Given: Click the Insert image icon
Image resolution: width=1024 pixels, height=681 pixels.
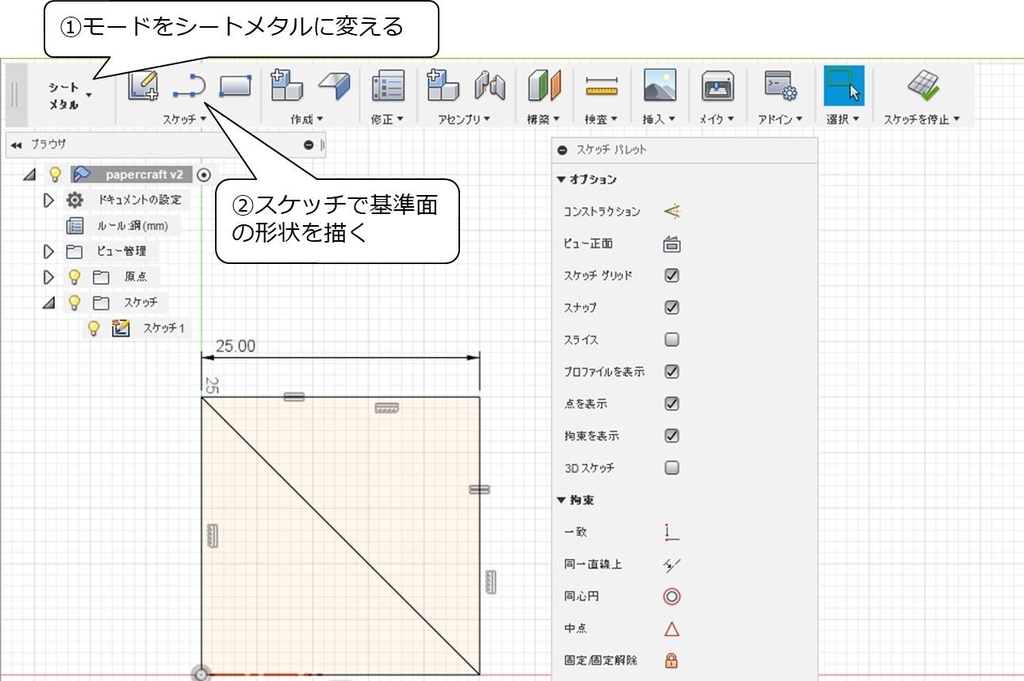Looking at the screenshot, I should pos(660,86).
